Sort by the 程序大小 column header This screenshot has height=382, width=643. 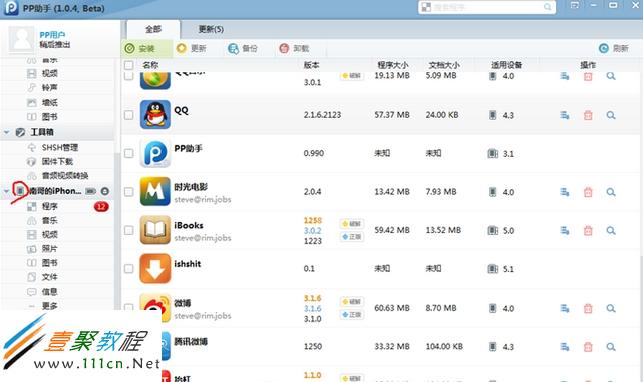[x=392, y=65]
